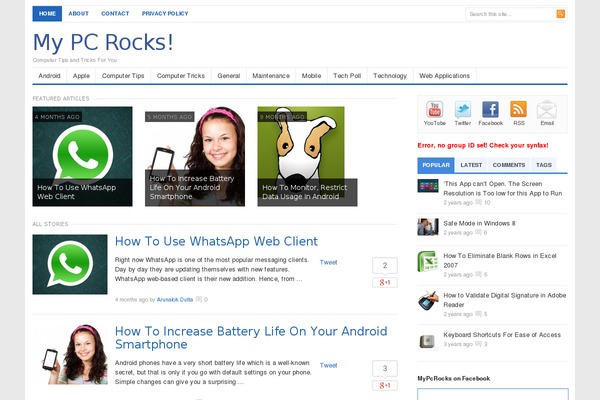Screen dimensions: 600x400
Task: Open the HOME menu item
Action: 47,14
